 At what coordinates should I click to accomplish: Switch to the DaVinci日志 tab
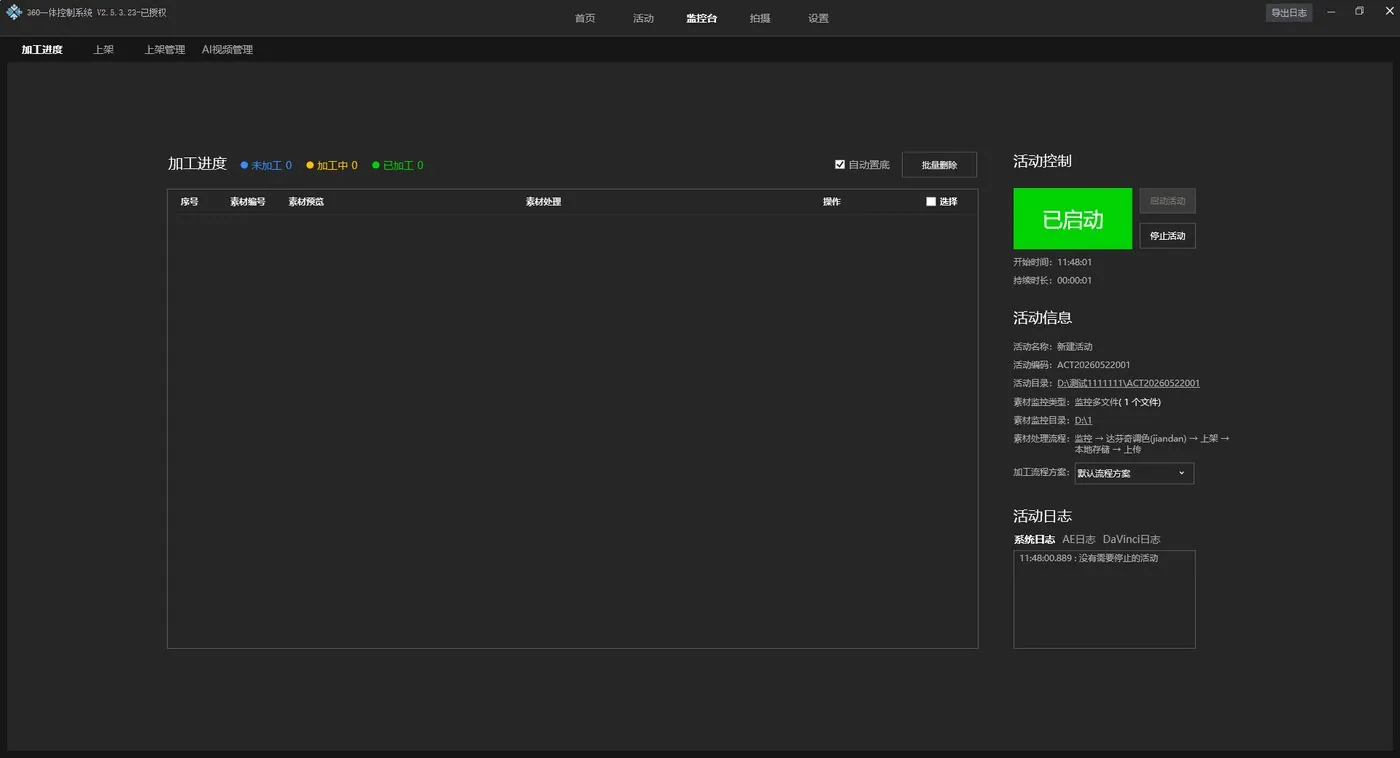coord(1131,539)
